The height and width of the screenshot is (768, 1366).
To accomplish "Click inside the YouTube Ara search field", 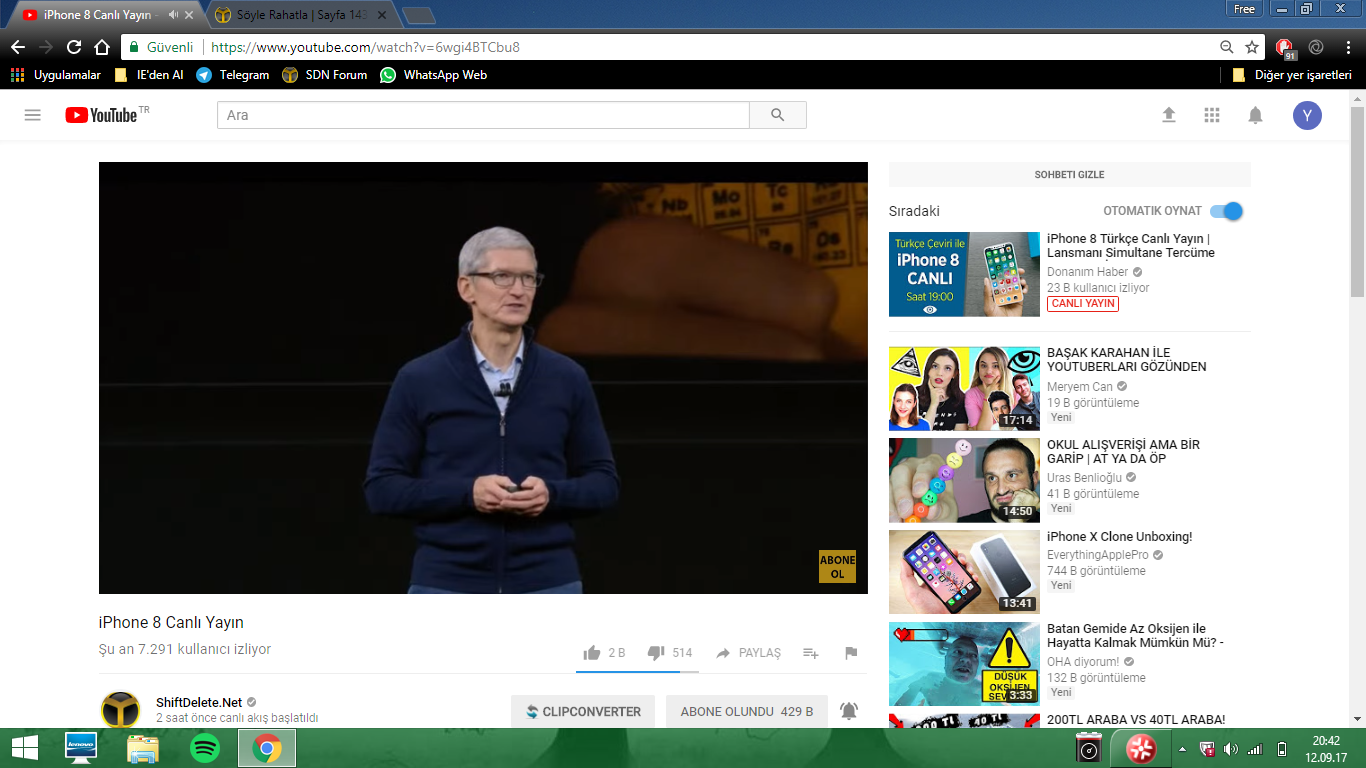I will [x=483, y=115].
